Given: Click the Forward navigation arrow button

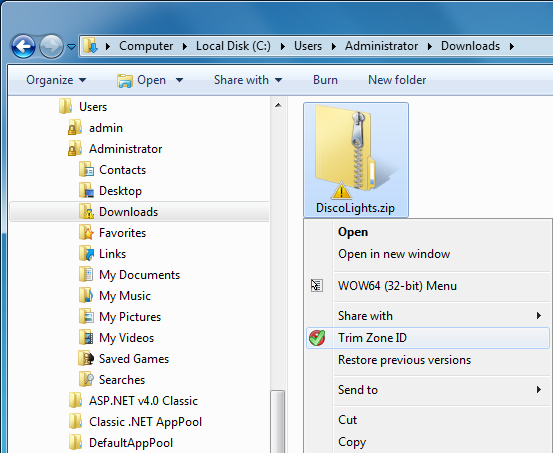Looking at the screenshot, I should click(x=51, y=46).
